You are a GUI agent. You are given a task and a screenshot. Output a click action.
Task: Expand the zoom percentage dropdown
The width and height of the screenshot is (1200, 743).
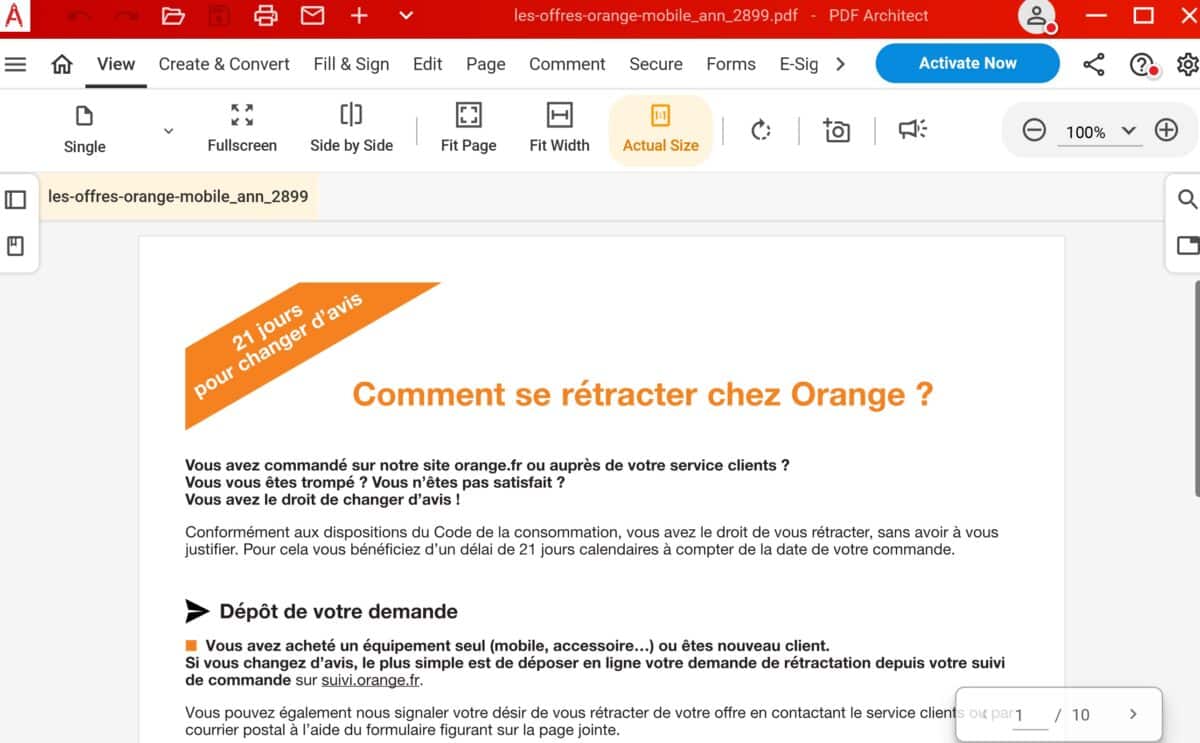1129,131
